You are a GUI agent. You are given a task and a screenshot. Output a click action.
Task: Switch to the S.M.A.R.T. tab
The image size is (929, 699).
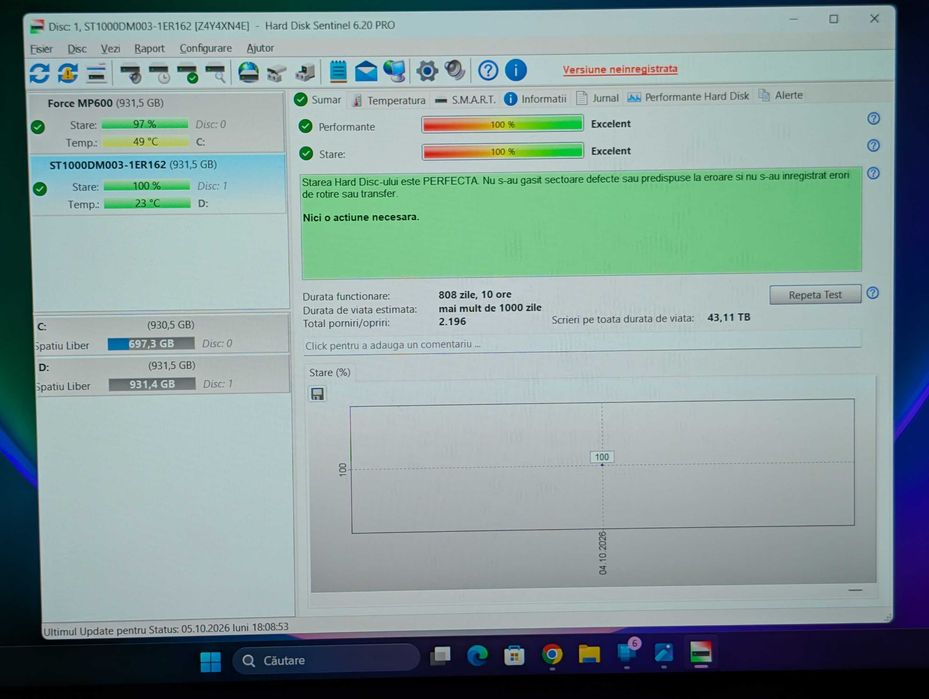point(465,100)
